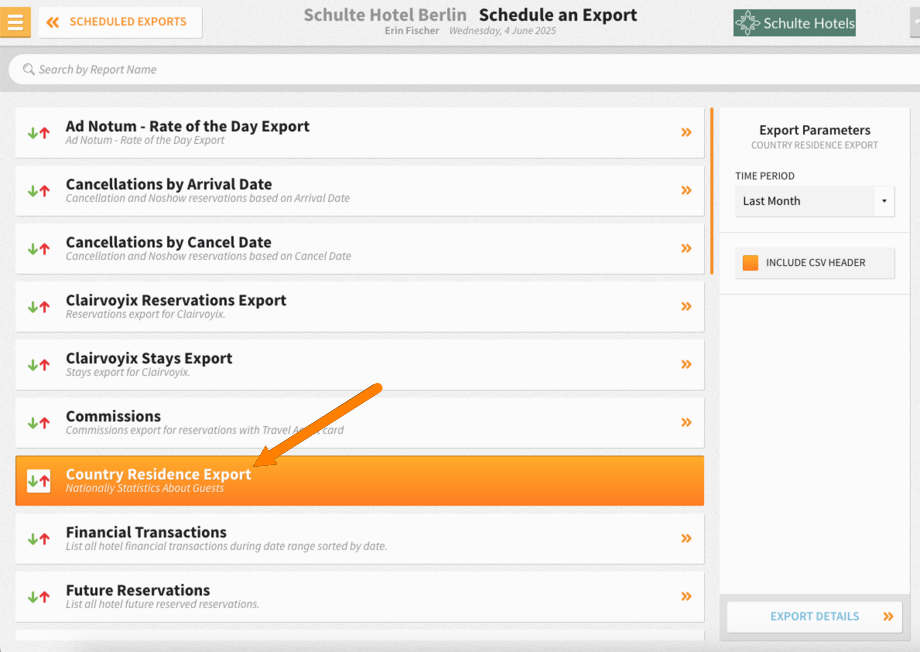Expand Commissions row chevron

pos(686,423)
